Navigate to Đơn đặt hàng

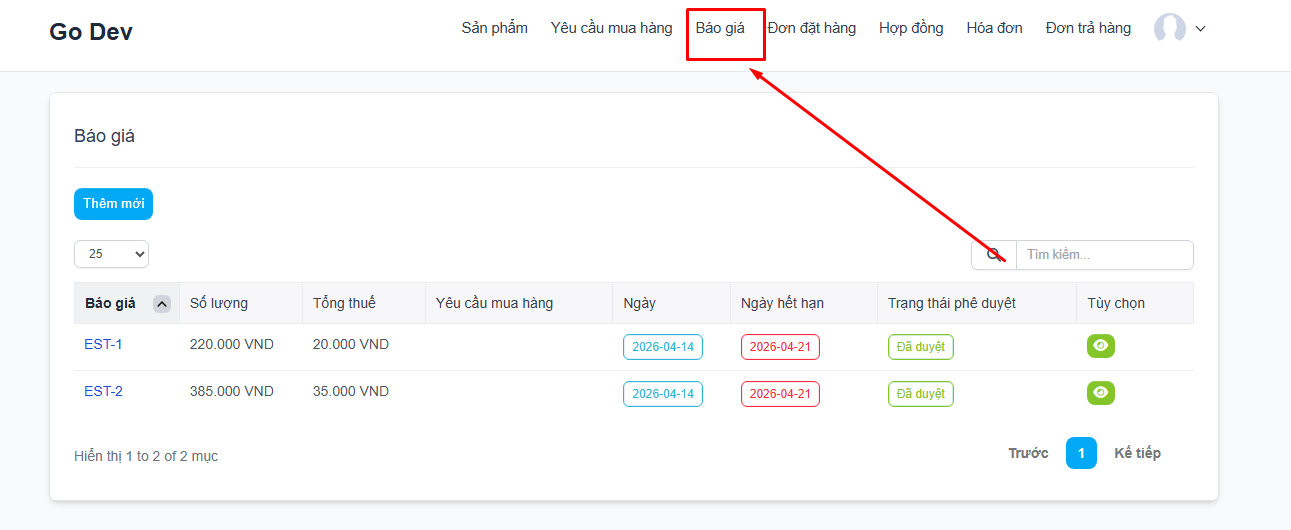click(811, 28)
